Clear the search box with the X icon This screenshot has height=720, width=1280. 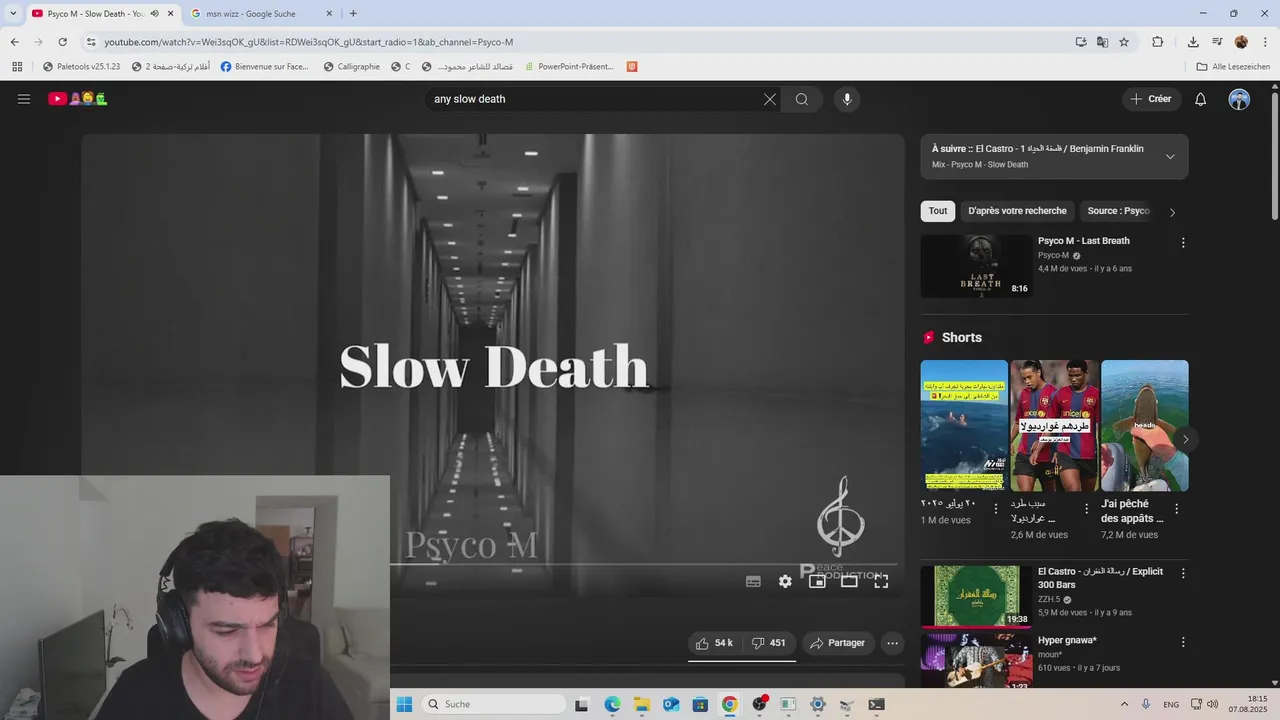coord(770,99)
